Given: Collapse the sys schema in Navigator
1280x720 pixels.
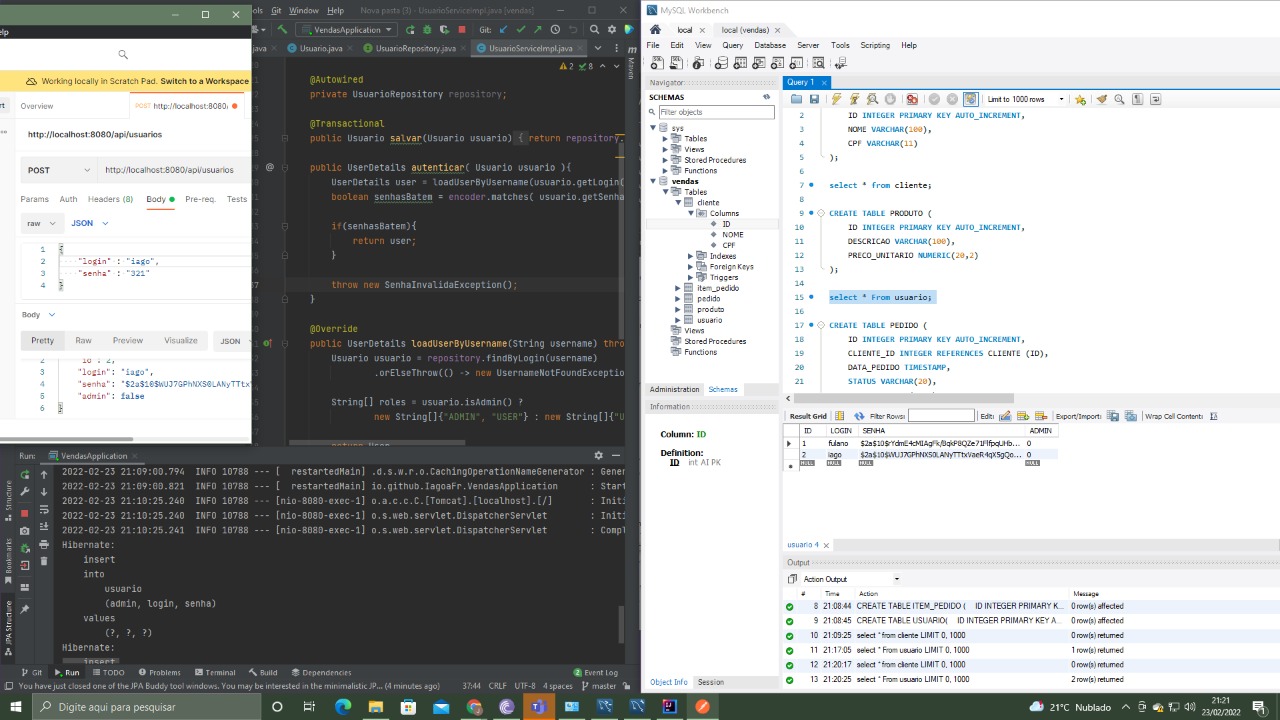Looking at the screenshot, I should 653,128.
